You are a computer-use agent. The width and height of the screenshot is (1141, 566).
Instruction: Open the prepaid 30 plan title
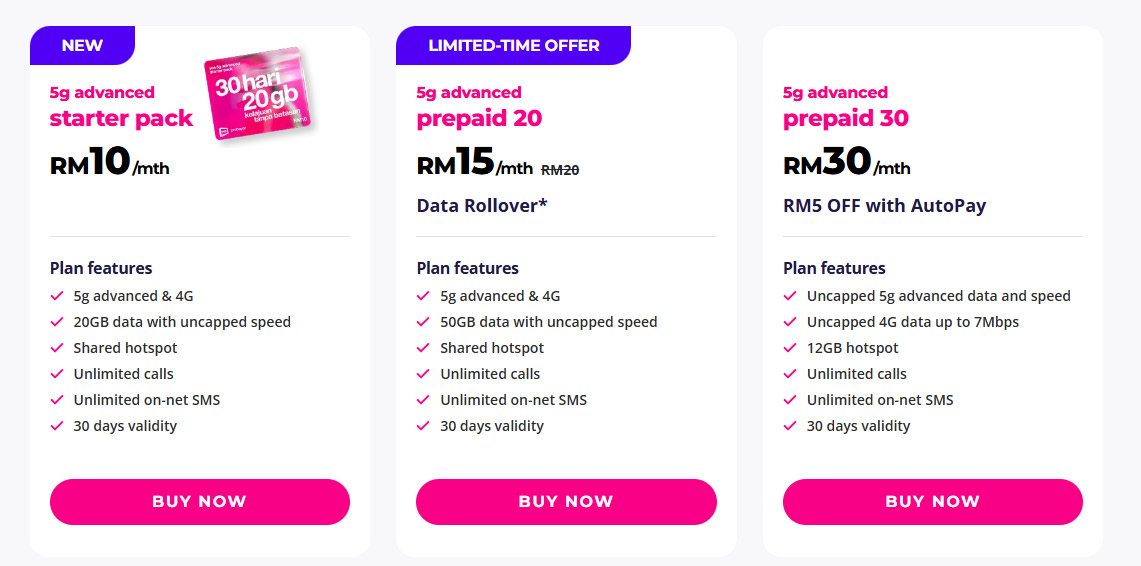tap(846, 119)
